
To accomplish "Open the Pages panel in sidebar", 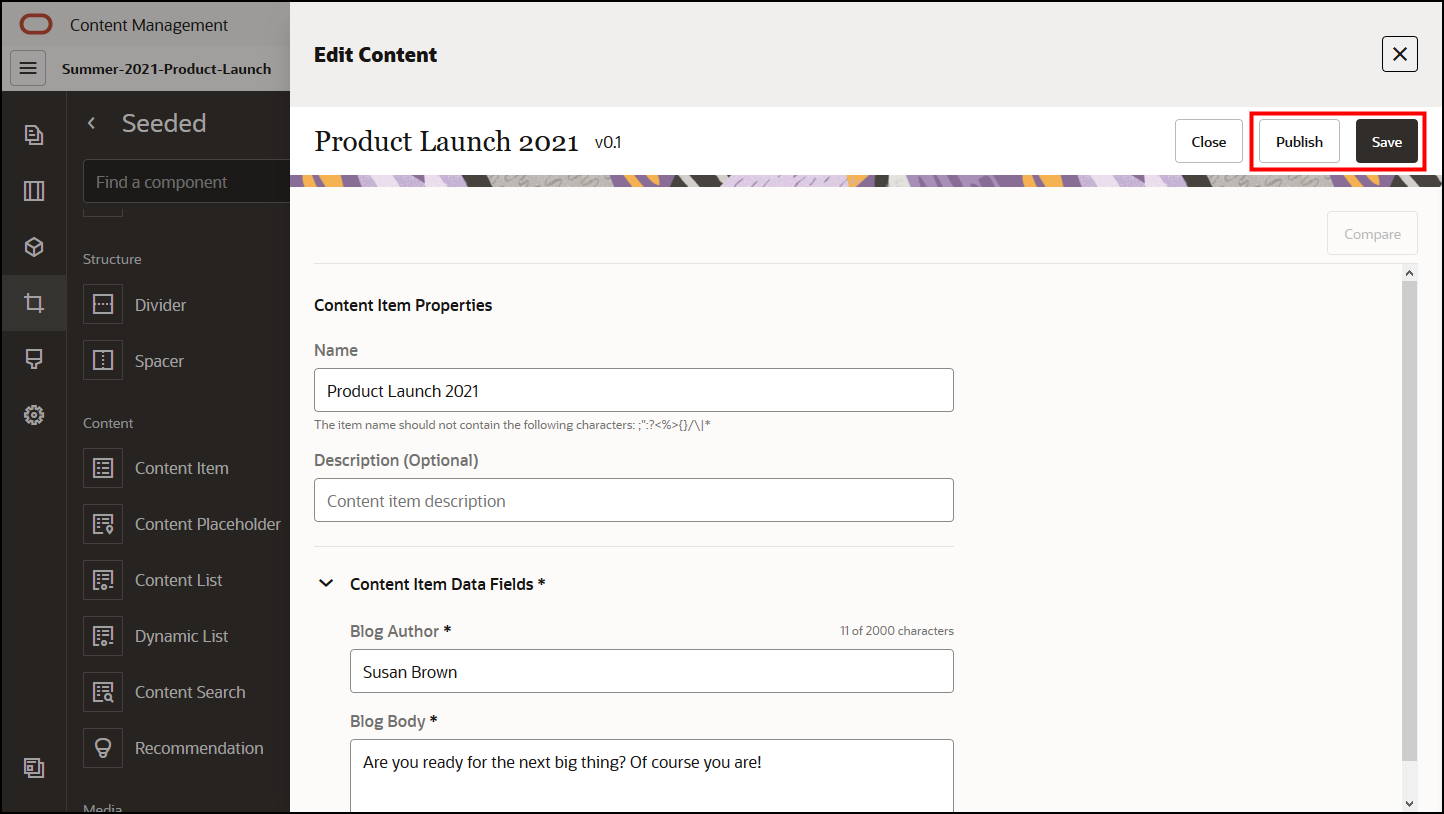I will coord(34,134).
